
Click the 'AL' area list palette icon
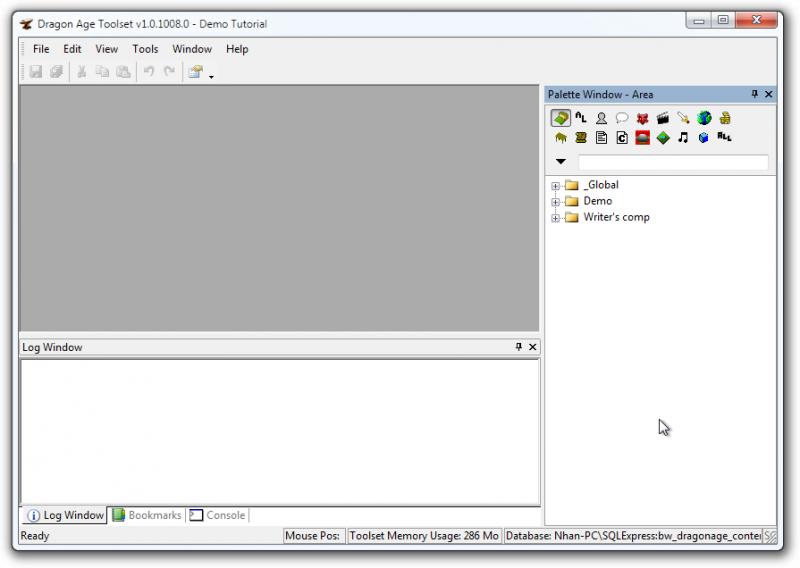(x=581, y=118)
